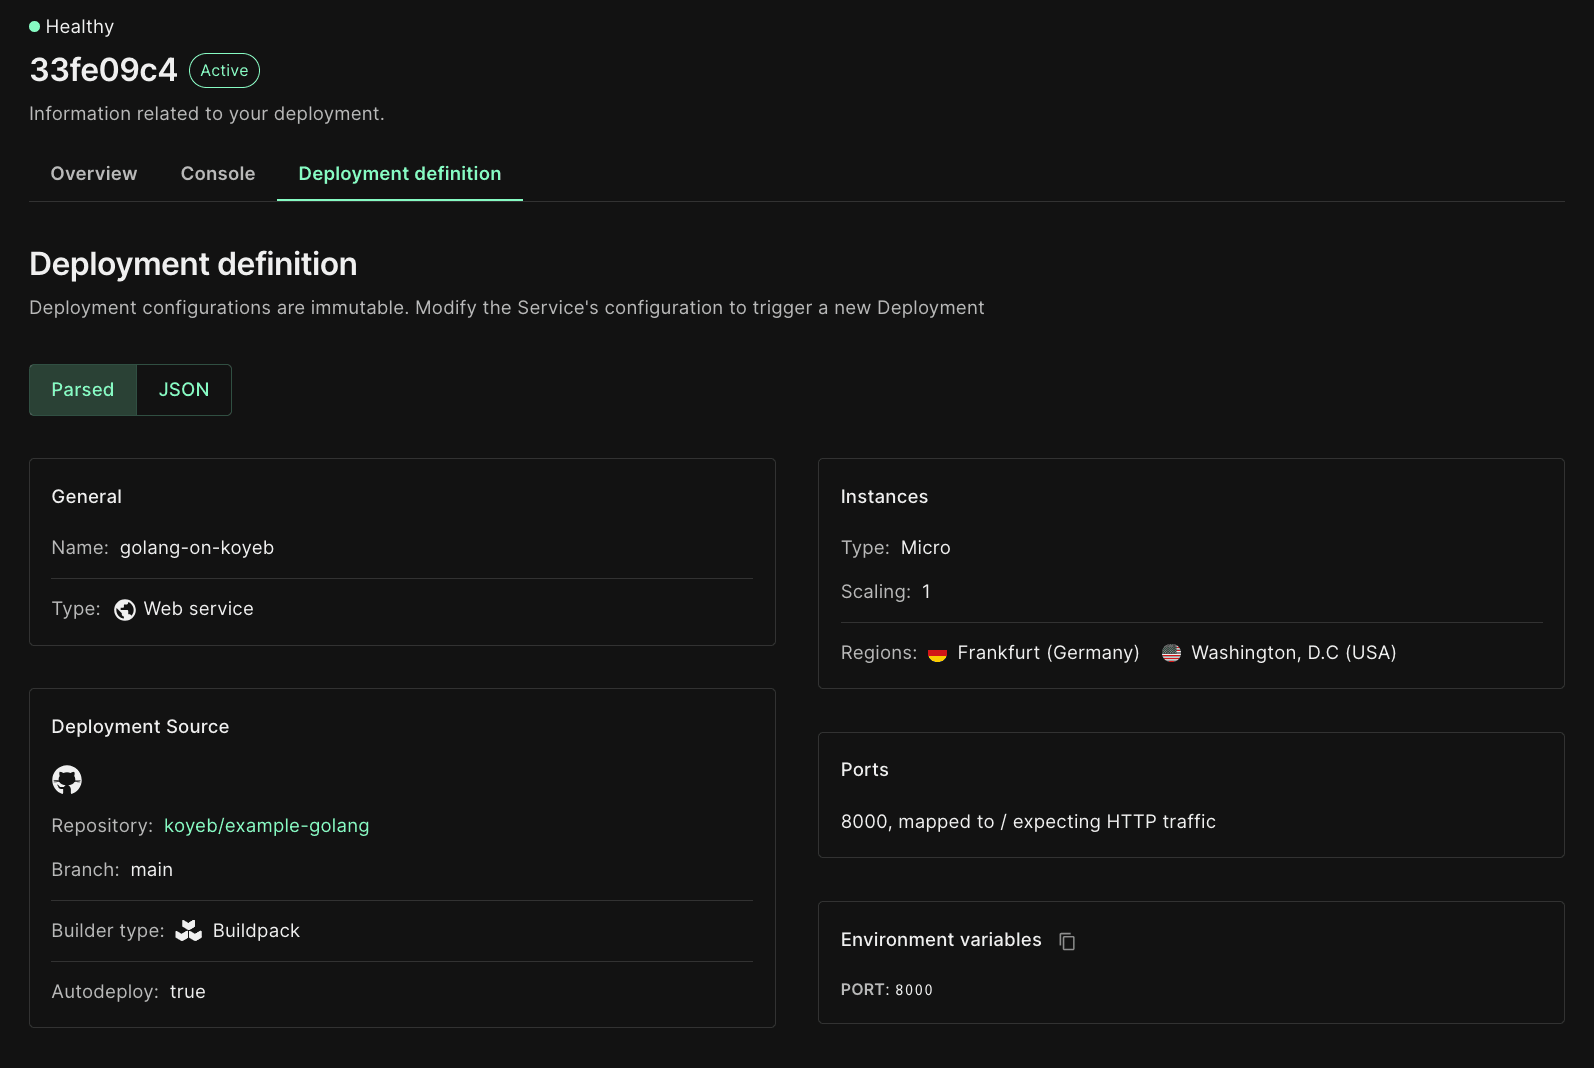
Task: Click the USA flag icon
Action: coord(1171,654)
